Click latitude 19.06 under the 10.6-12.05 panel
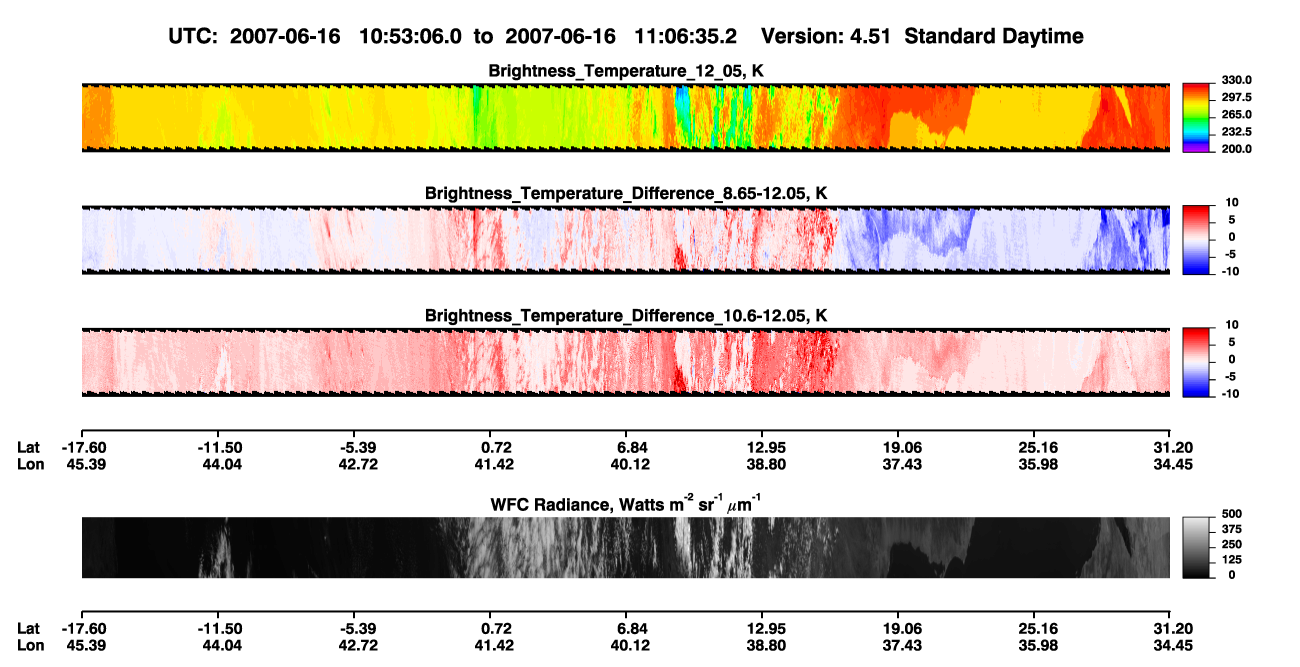 [898, 447]
